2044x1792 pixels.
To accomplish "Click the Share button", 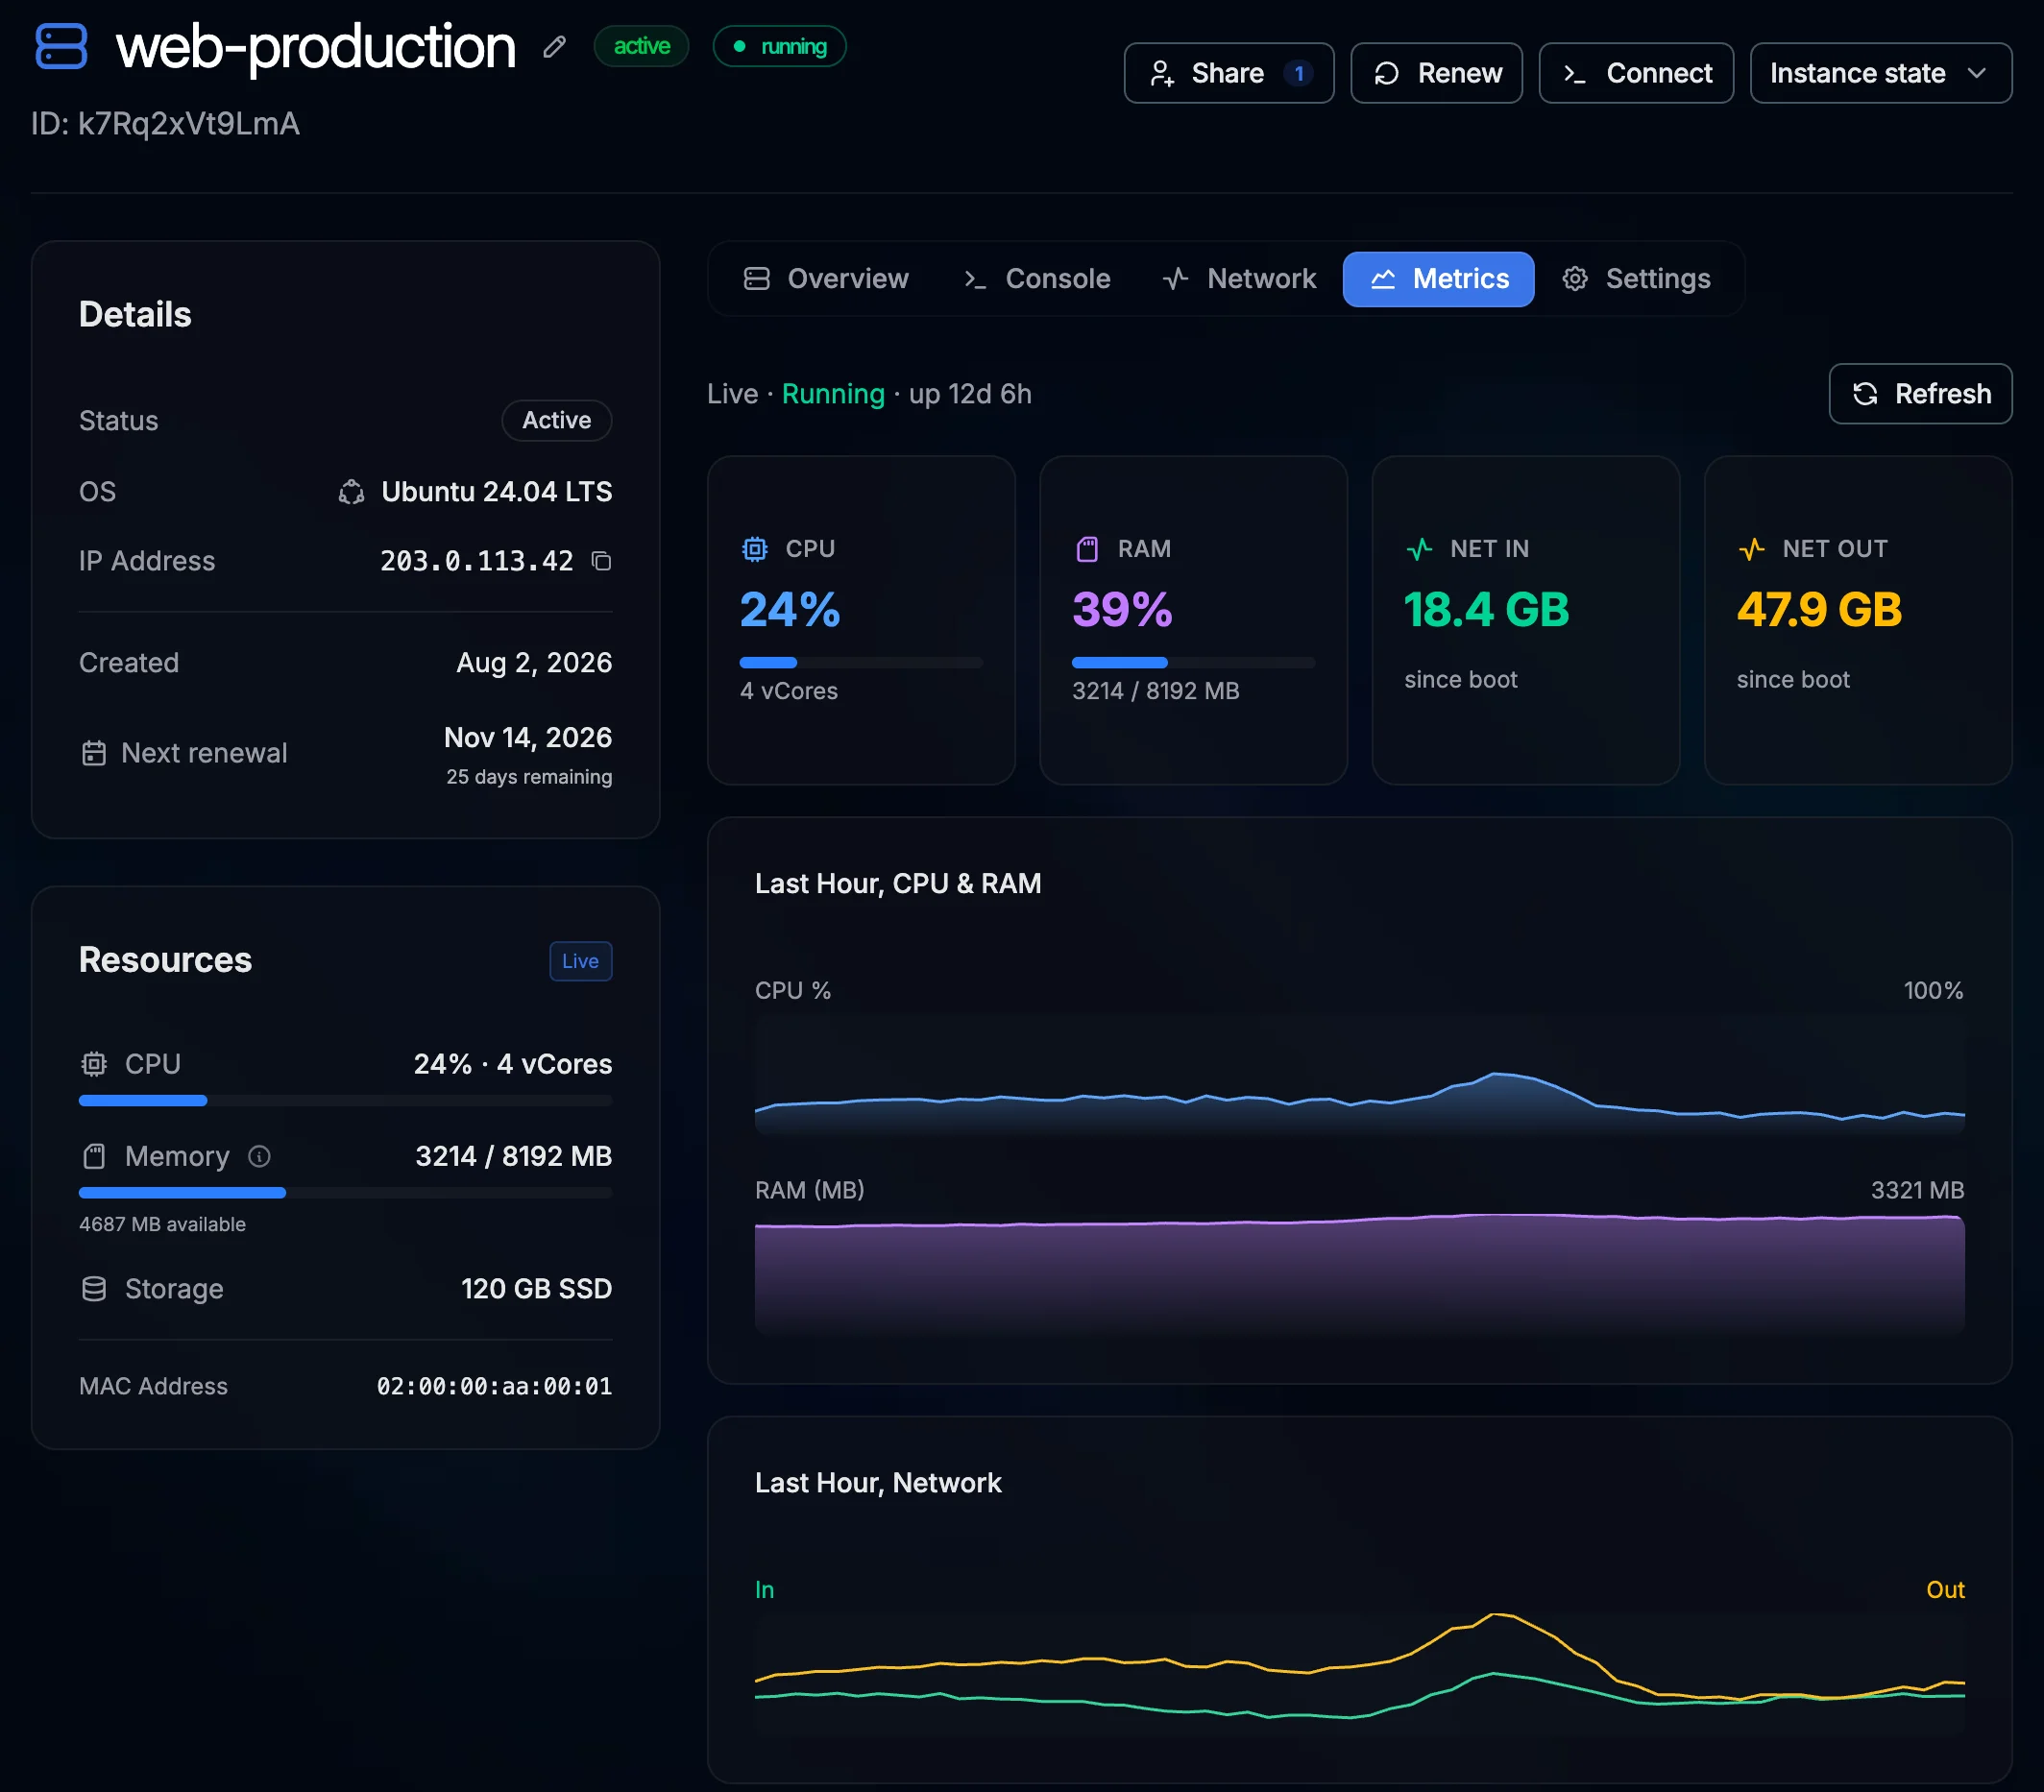I will tap(1228, 73).
